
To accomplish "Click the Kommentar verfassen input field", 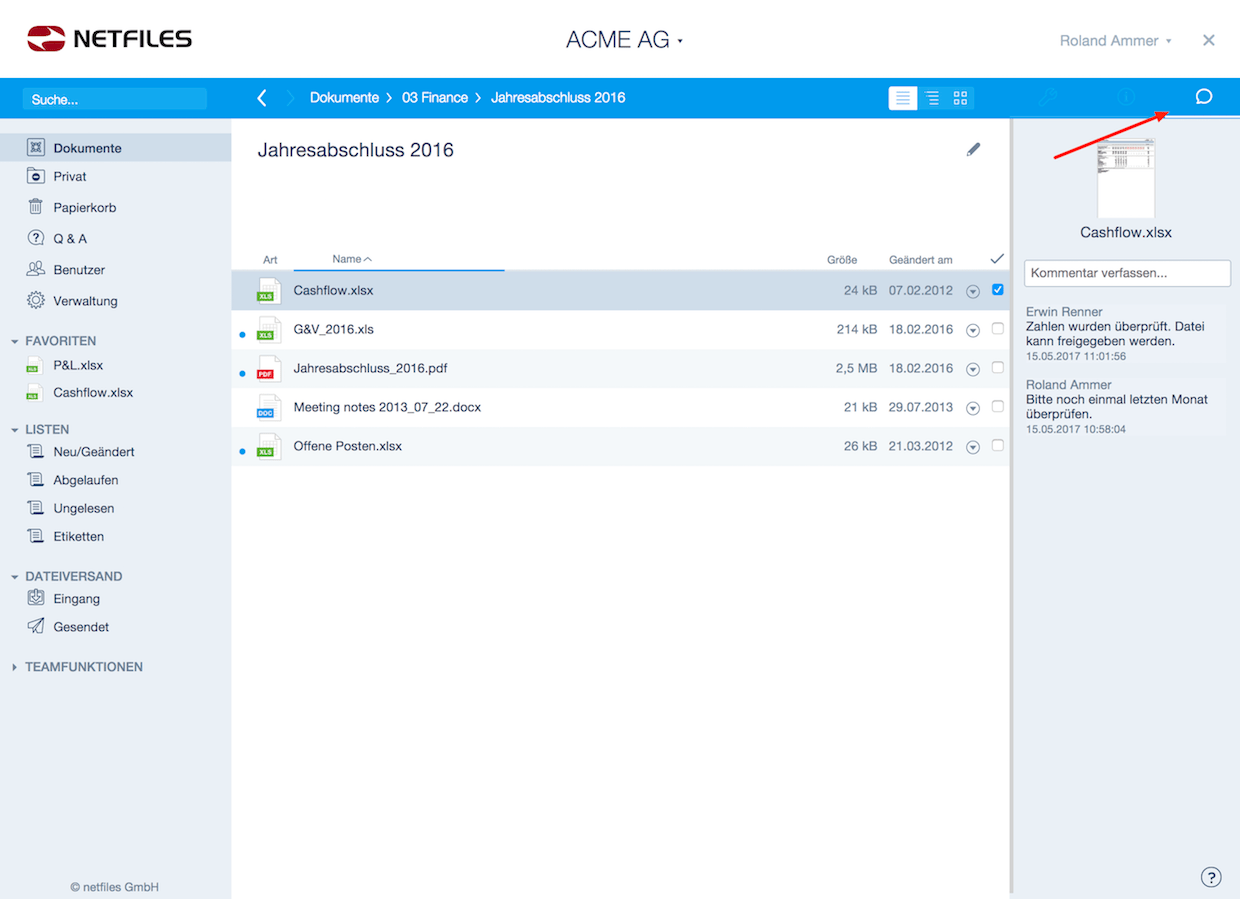I will click(x=1127, y=273).
